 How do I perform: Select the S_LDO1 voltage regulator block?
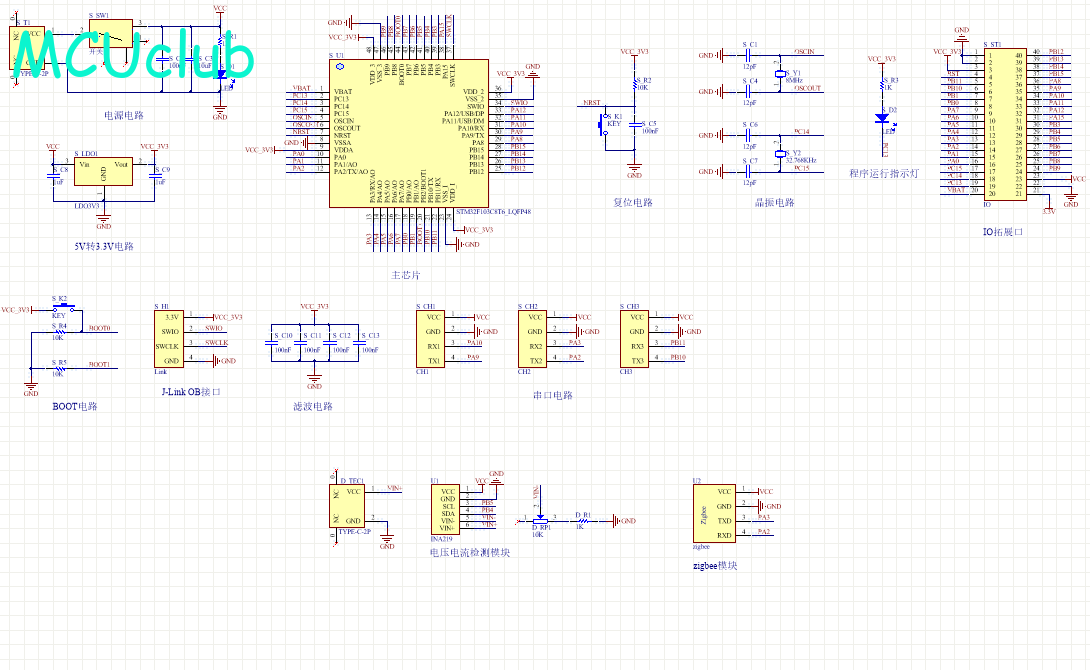(x=103, y=170)
